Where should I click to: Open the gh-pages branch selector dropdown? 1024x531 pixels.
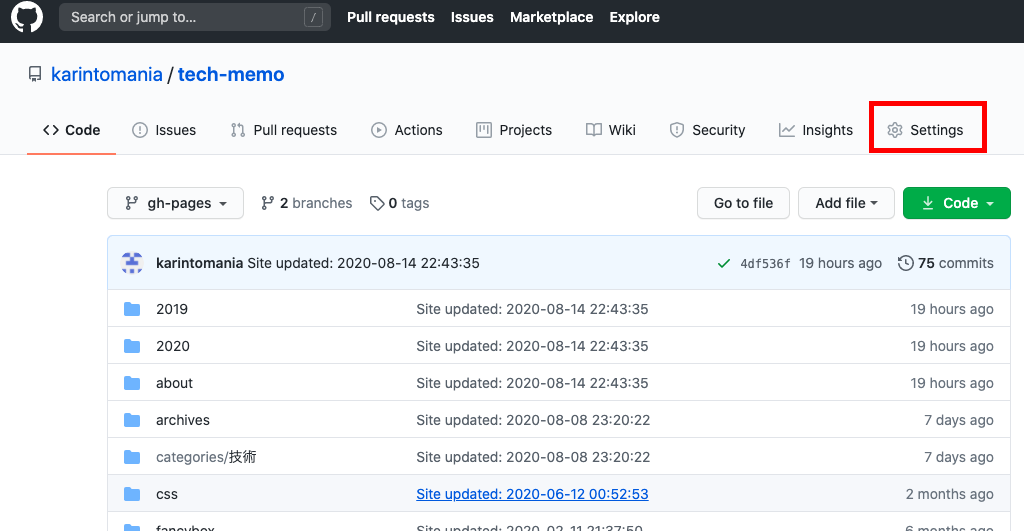(x=176, y=203)
